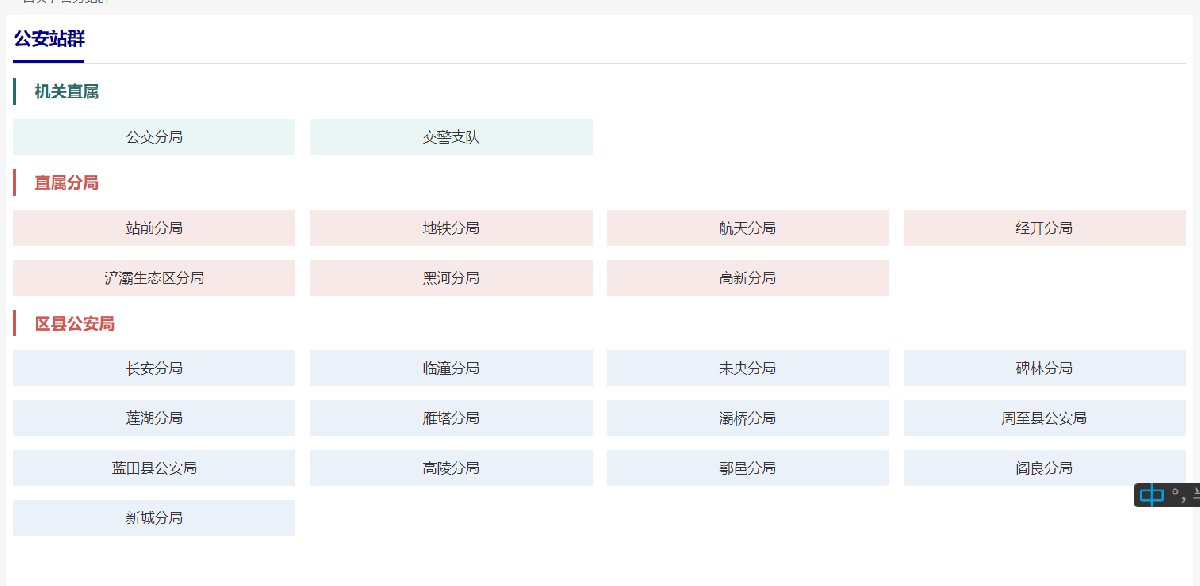This screenshot has height=586, width=1200.
Task: Click the 中 input method indicator icon
Action: click(x=1152, y=494)
